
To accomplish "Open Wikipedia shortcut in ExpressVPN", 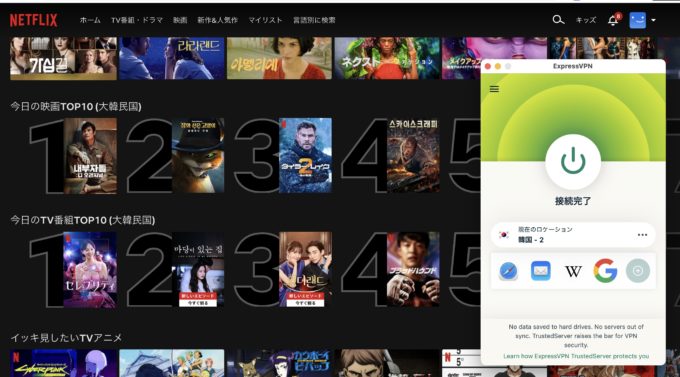I will coord(573,272).
